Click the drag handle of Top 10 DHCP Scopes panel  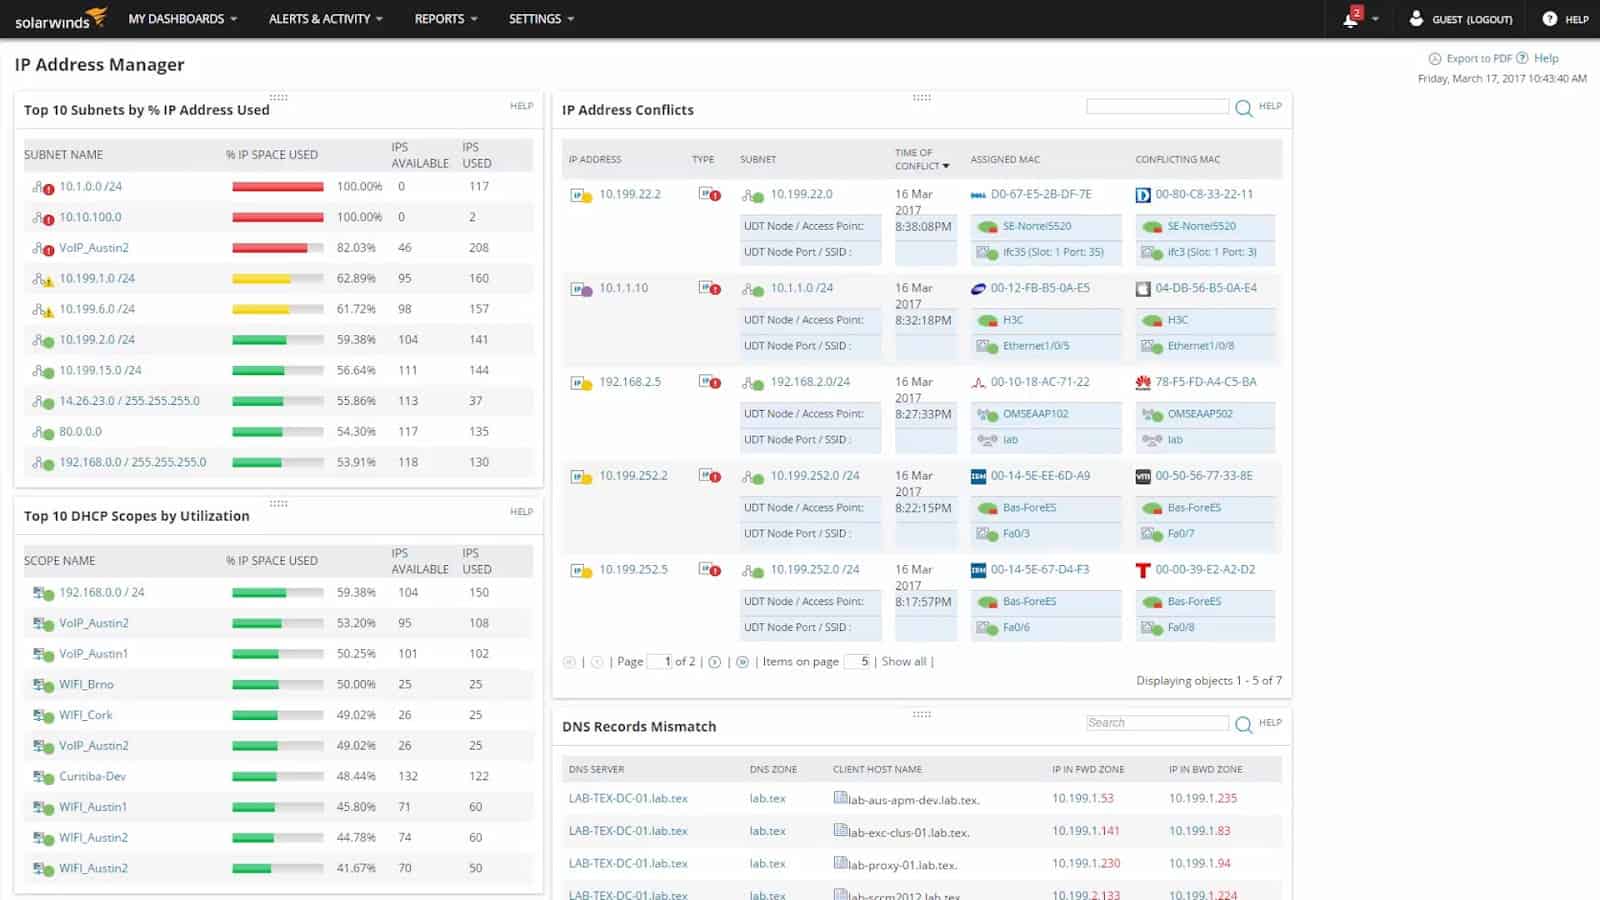click(278, 503)
